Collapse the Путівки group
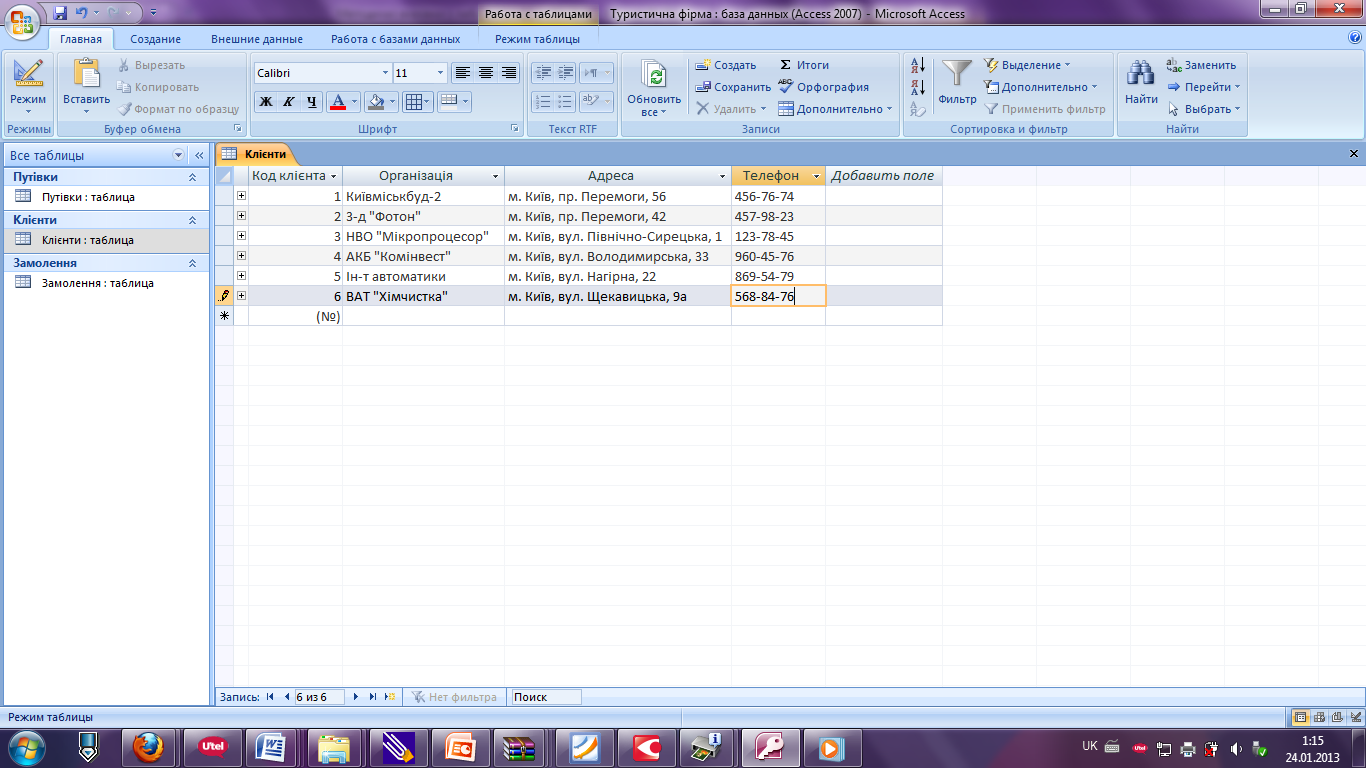 (x=193, y=177)
